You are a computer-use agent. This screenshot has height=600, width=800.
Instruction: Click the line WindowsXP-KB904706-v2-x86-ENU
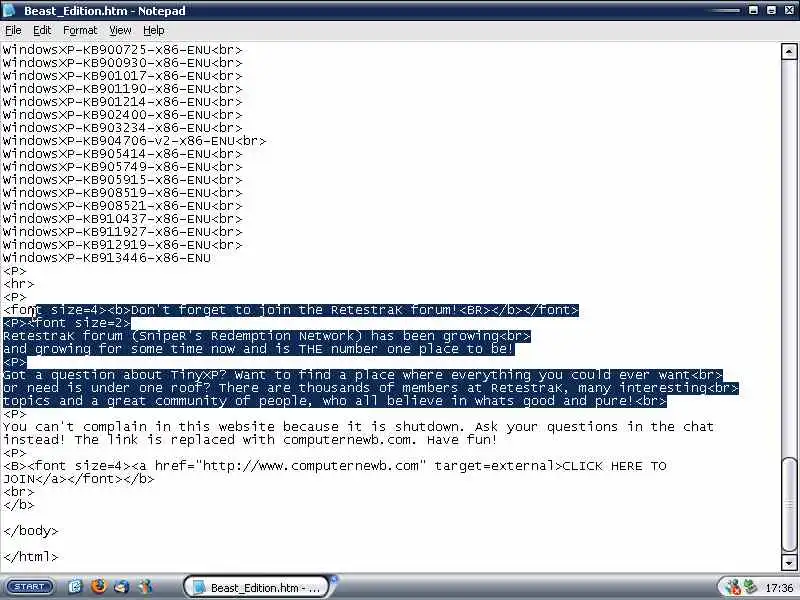pos(134,141)
